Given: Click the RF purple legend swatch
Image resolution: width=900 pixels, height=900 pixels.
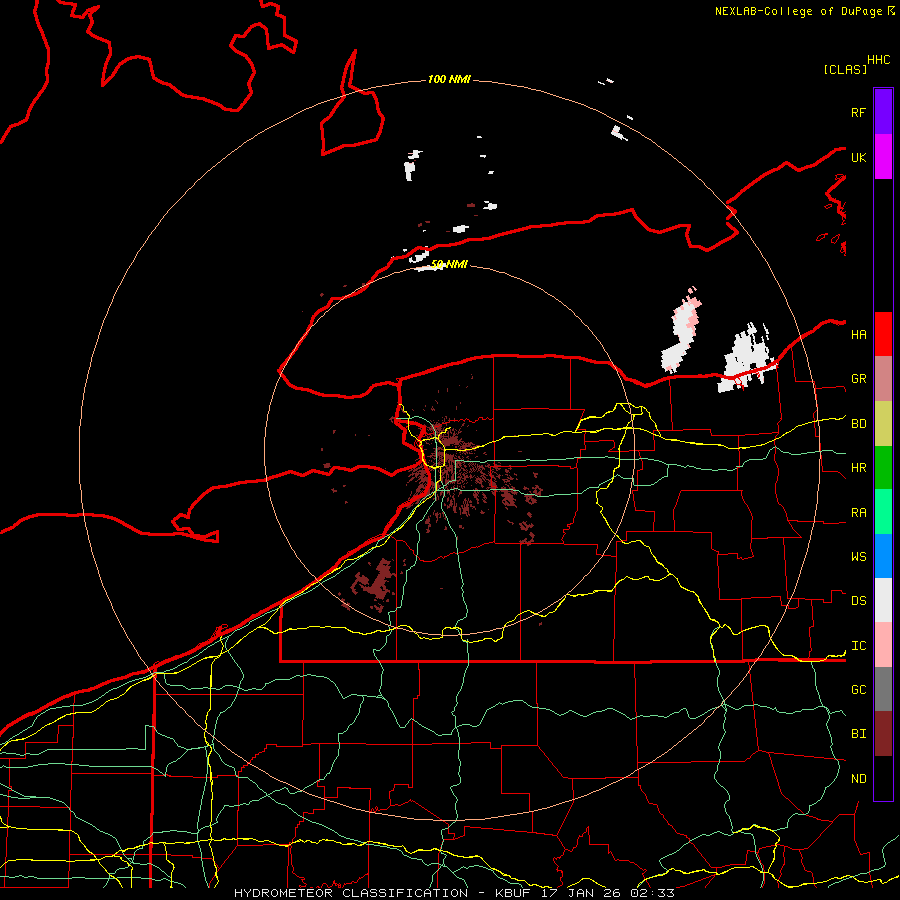Looking at the screenshot, I should [x=883, y=111].
